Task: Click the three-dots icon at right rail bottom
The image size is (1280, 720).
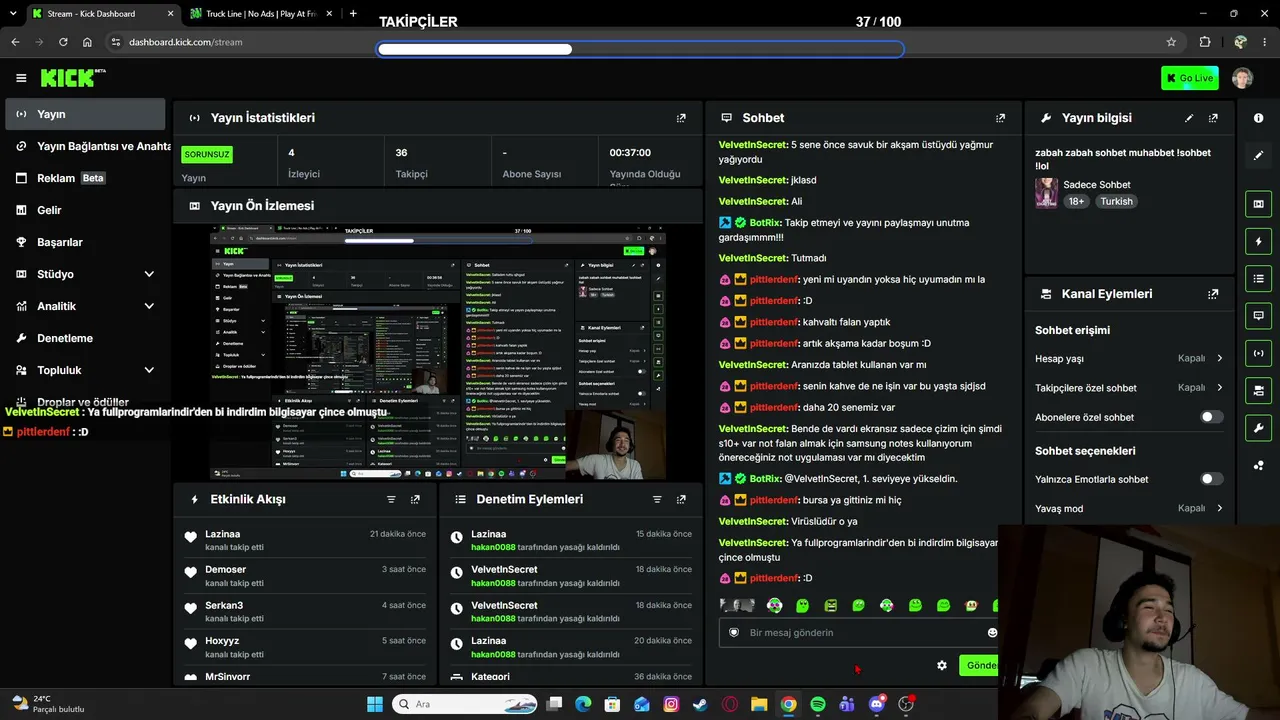Action: (1258, 465)
